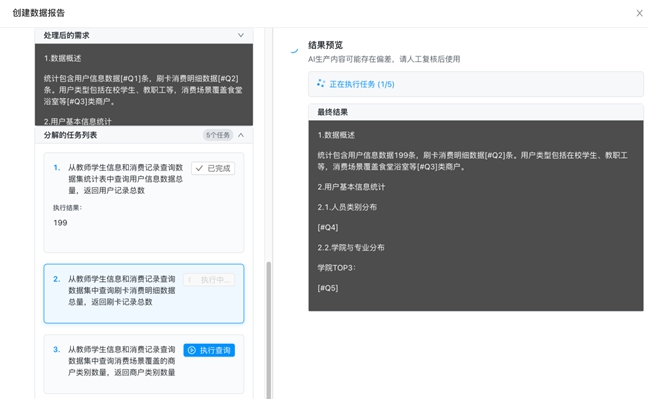
Task: Click 学院TOP3: line in result
Action: pos(336,268)
